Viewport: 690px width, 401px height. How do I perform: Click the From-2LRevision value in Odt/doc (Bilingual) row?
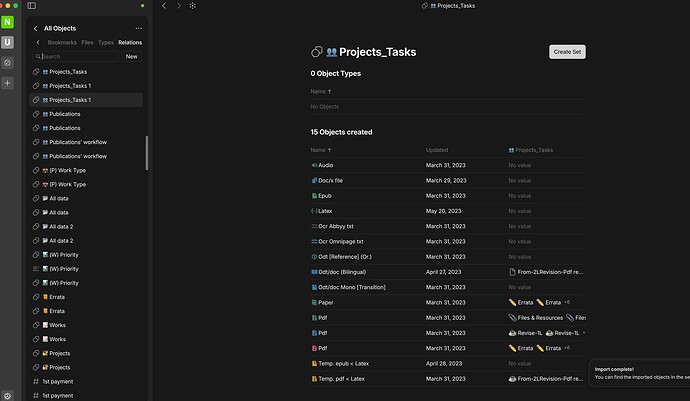click(x=546, y=272)
